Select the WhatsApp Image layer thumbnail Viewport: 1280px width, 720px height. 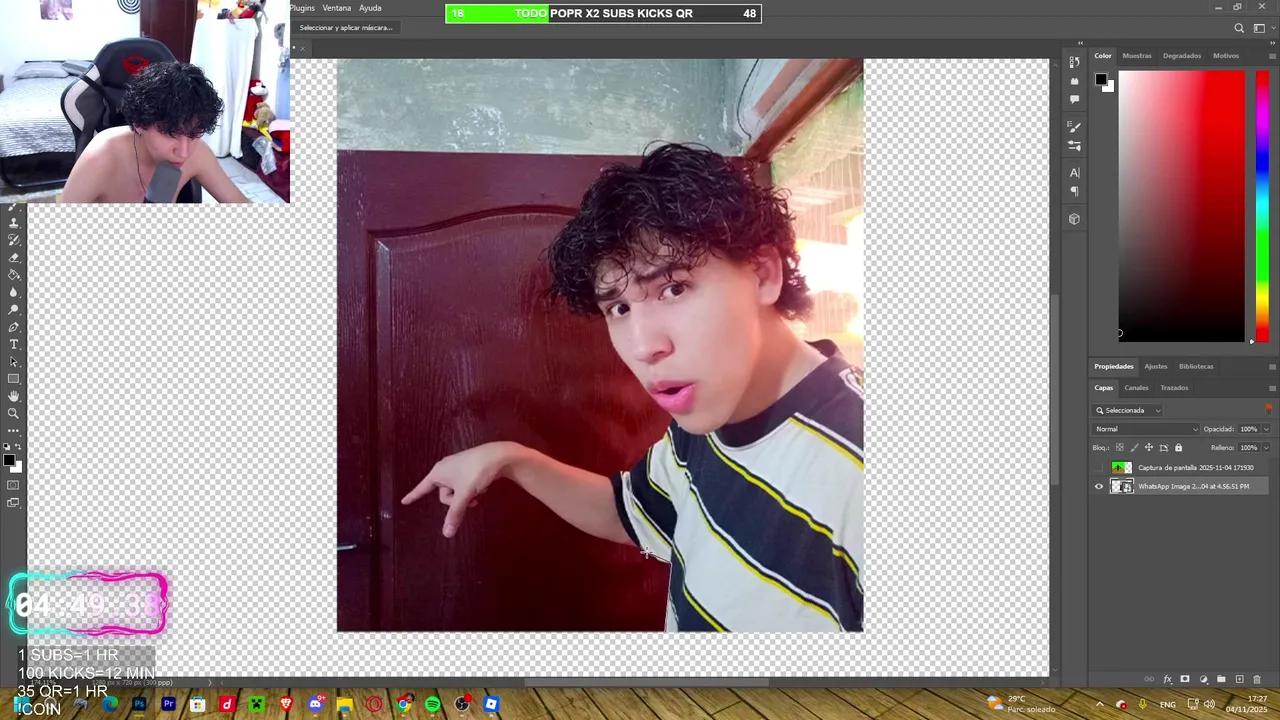click(x=1121, y=486)
